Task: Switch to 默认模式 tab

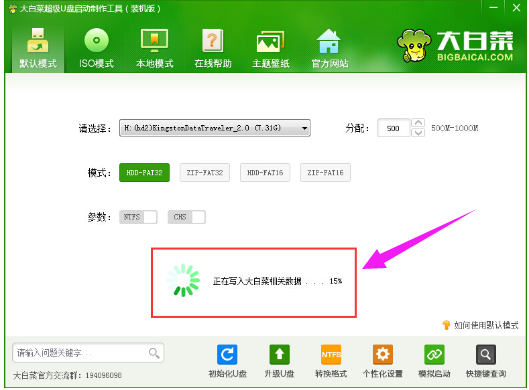Action: click(38, 48)
